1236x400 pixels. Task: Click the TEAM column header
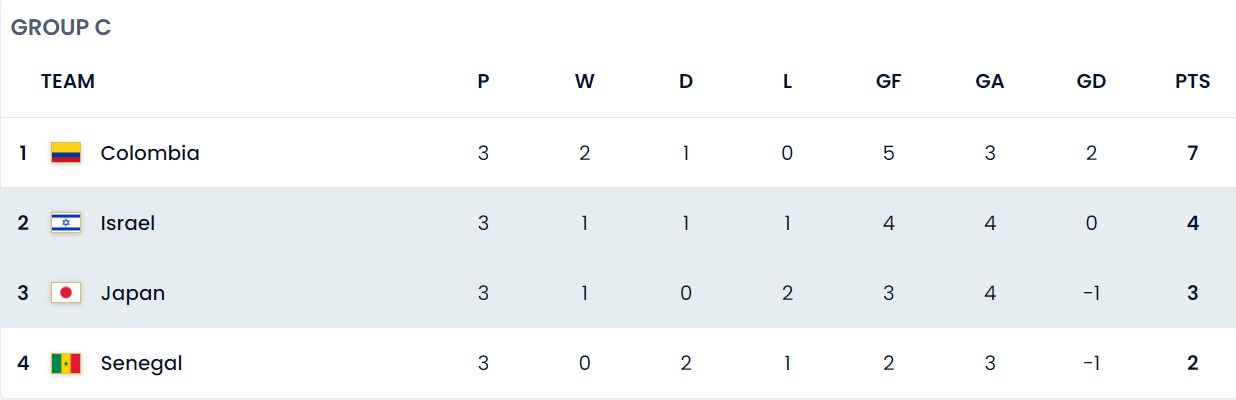coord(68,82)
